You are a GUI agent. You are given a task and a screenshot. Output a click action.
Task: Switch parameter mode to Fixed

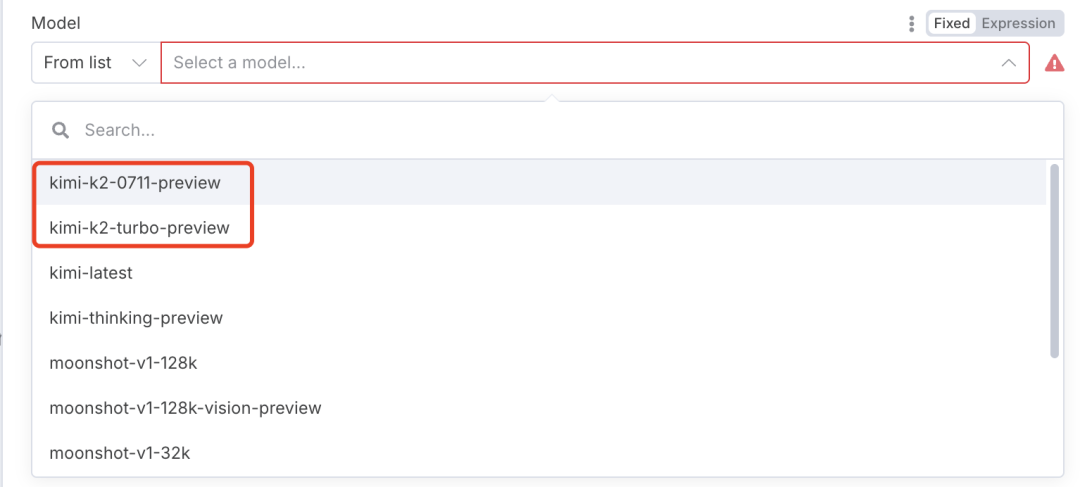pos(951,23)
